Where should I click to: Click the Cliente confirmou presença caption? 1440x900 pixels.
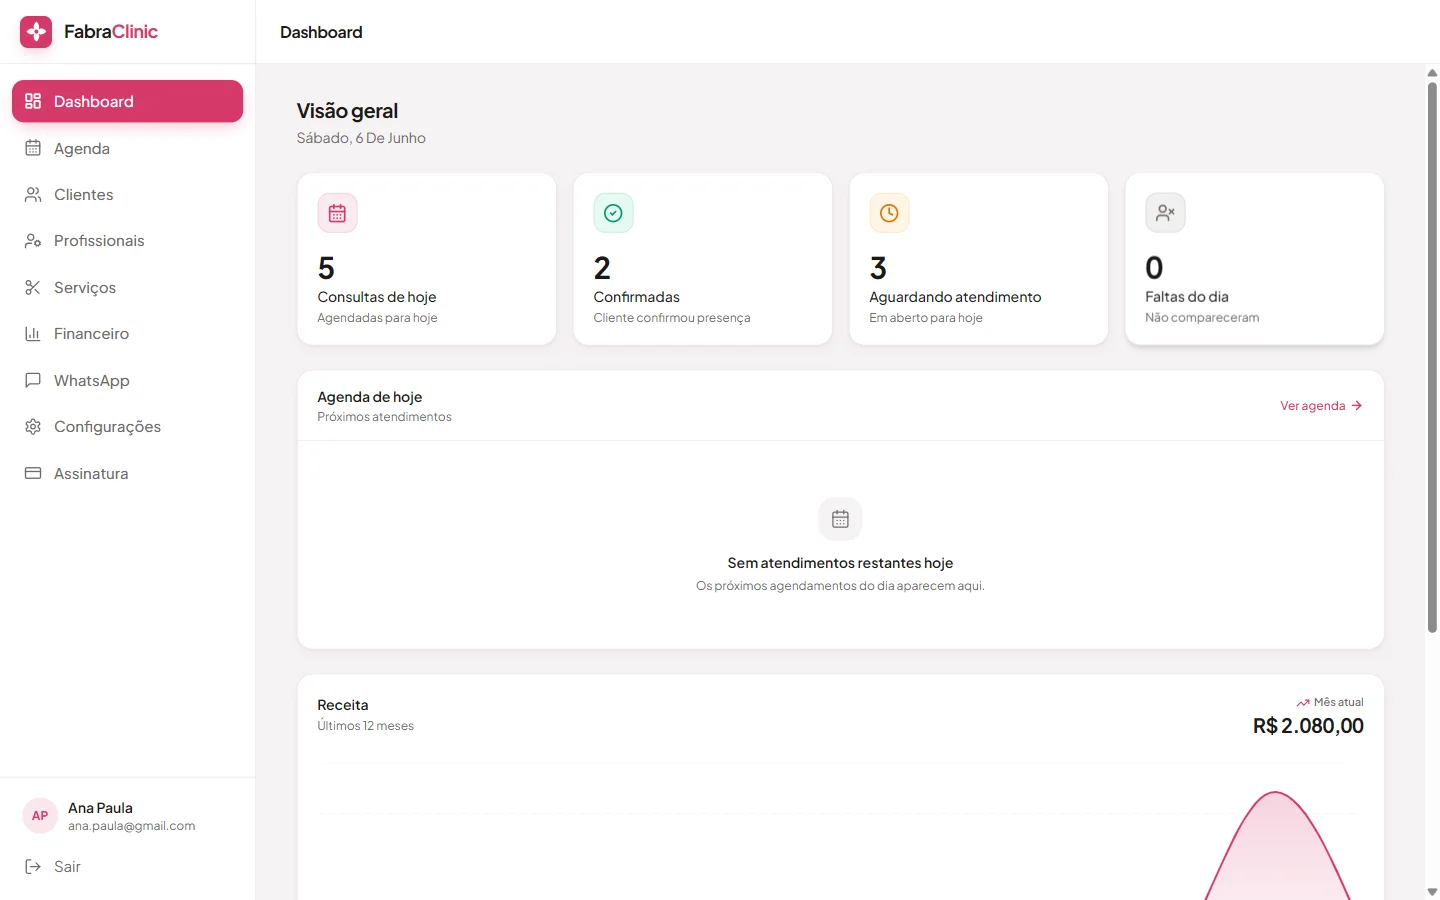click(x=672, y=318)
